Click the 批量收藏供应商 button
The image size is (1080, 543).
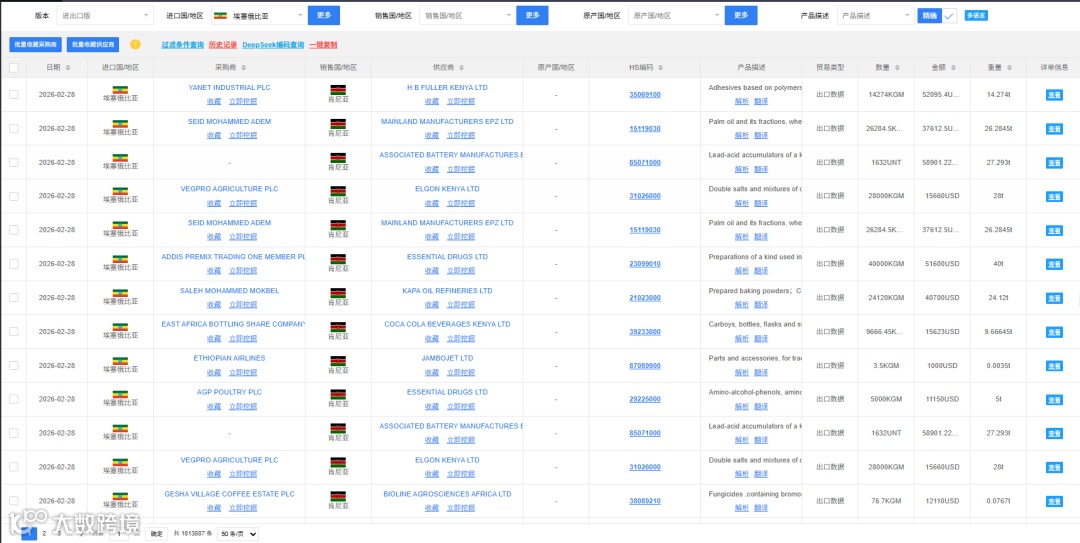[x=93, y=45]
